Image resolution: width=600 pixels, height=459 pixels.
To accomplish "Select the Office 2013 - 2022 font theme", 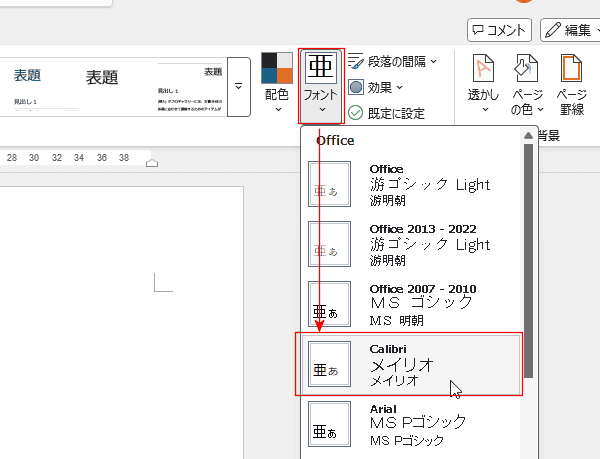I will click(x=411, y=244).
